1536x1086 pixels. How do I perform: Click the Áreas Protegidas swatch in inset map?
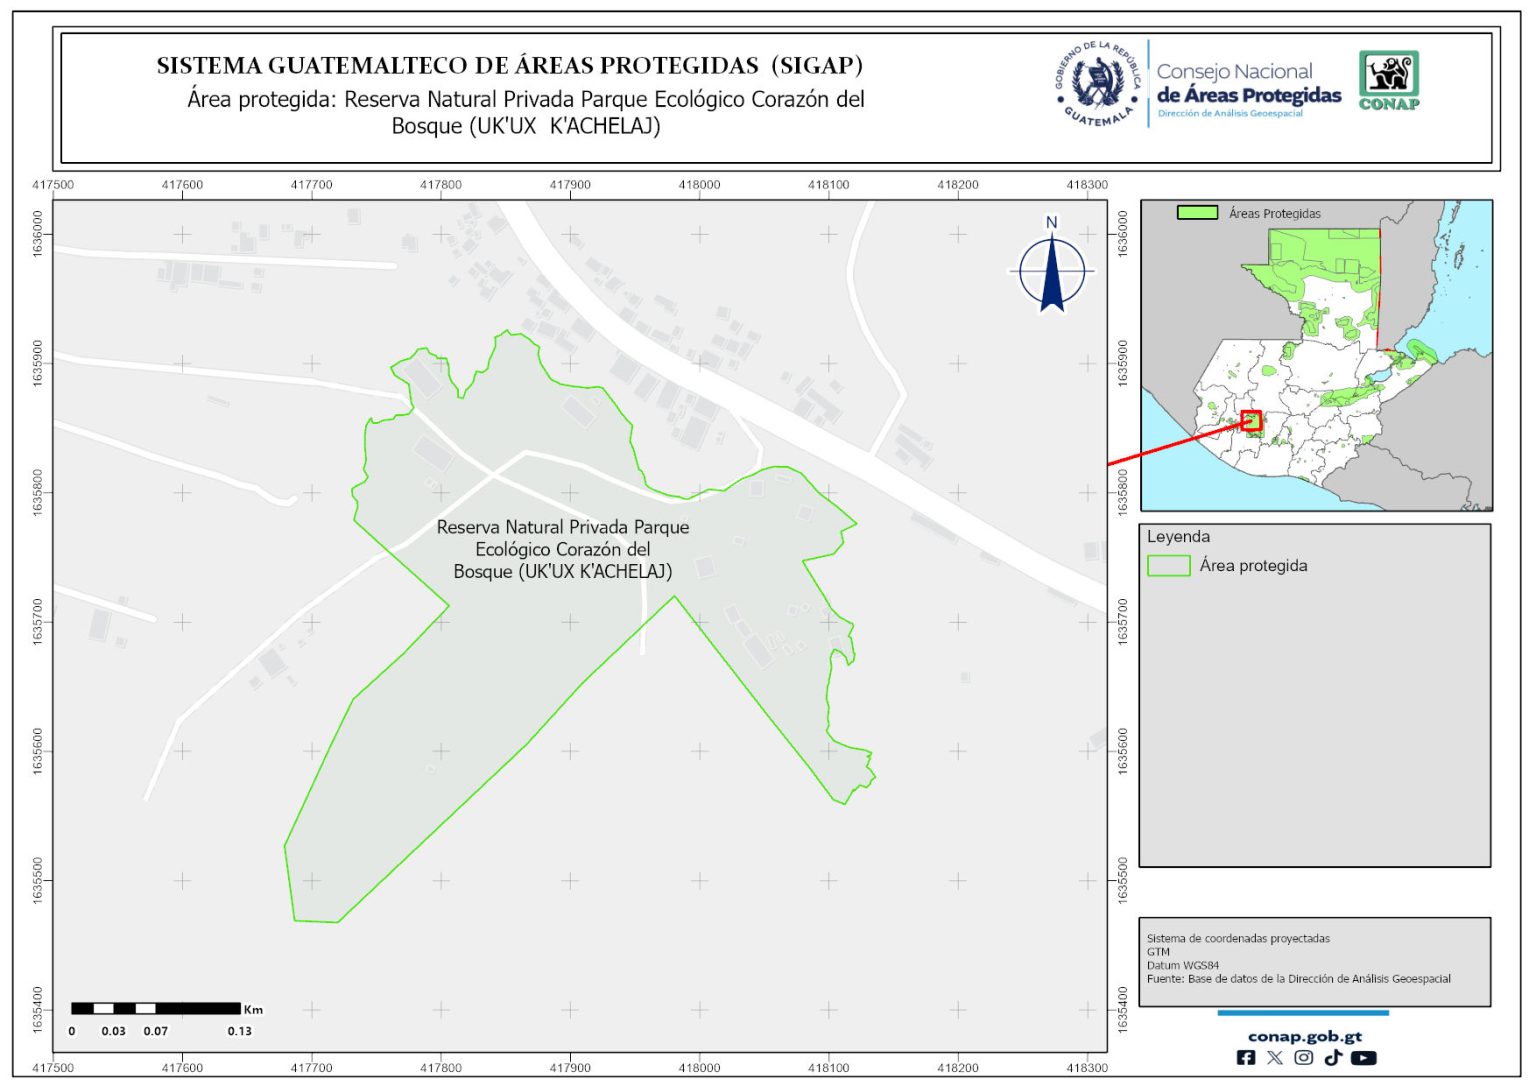(x=1197, y=213)
